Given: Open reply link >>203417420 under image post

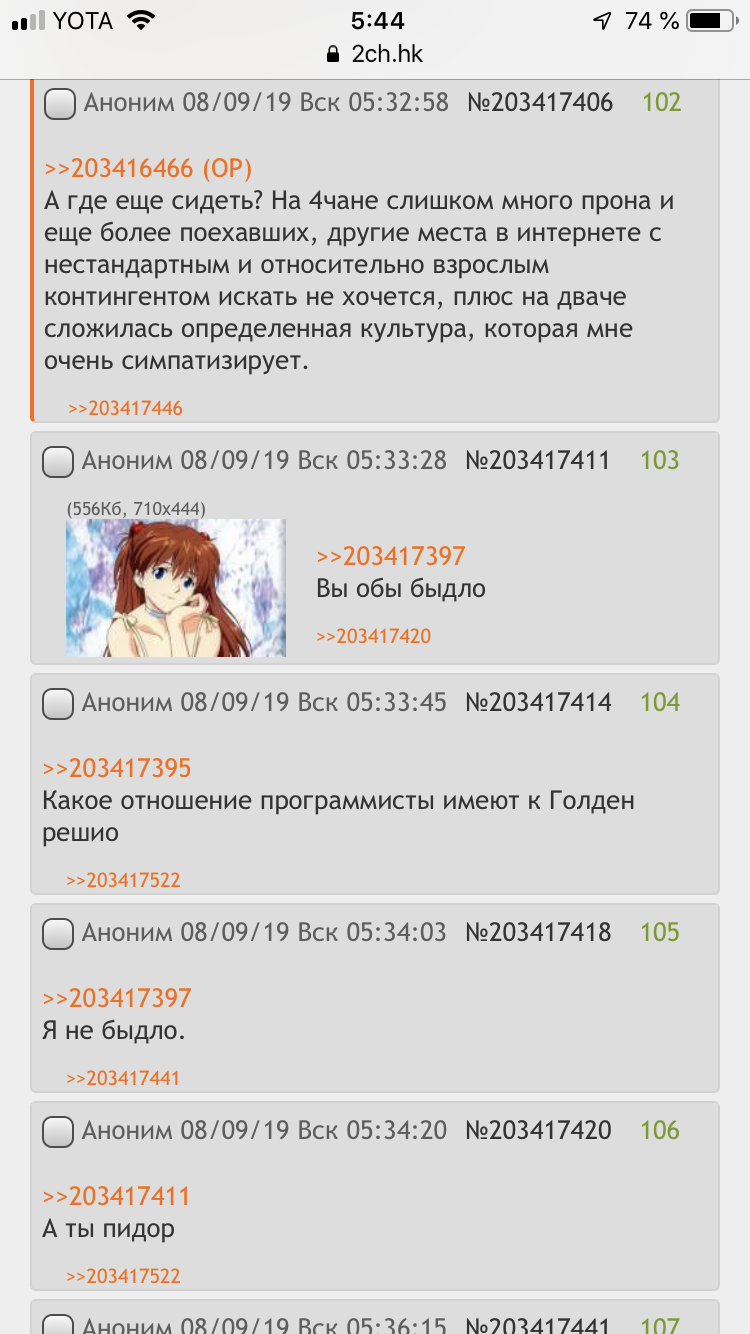Looking at the screenshot, I should (x=374, y=636).
